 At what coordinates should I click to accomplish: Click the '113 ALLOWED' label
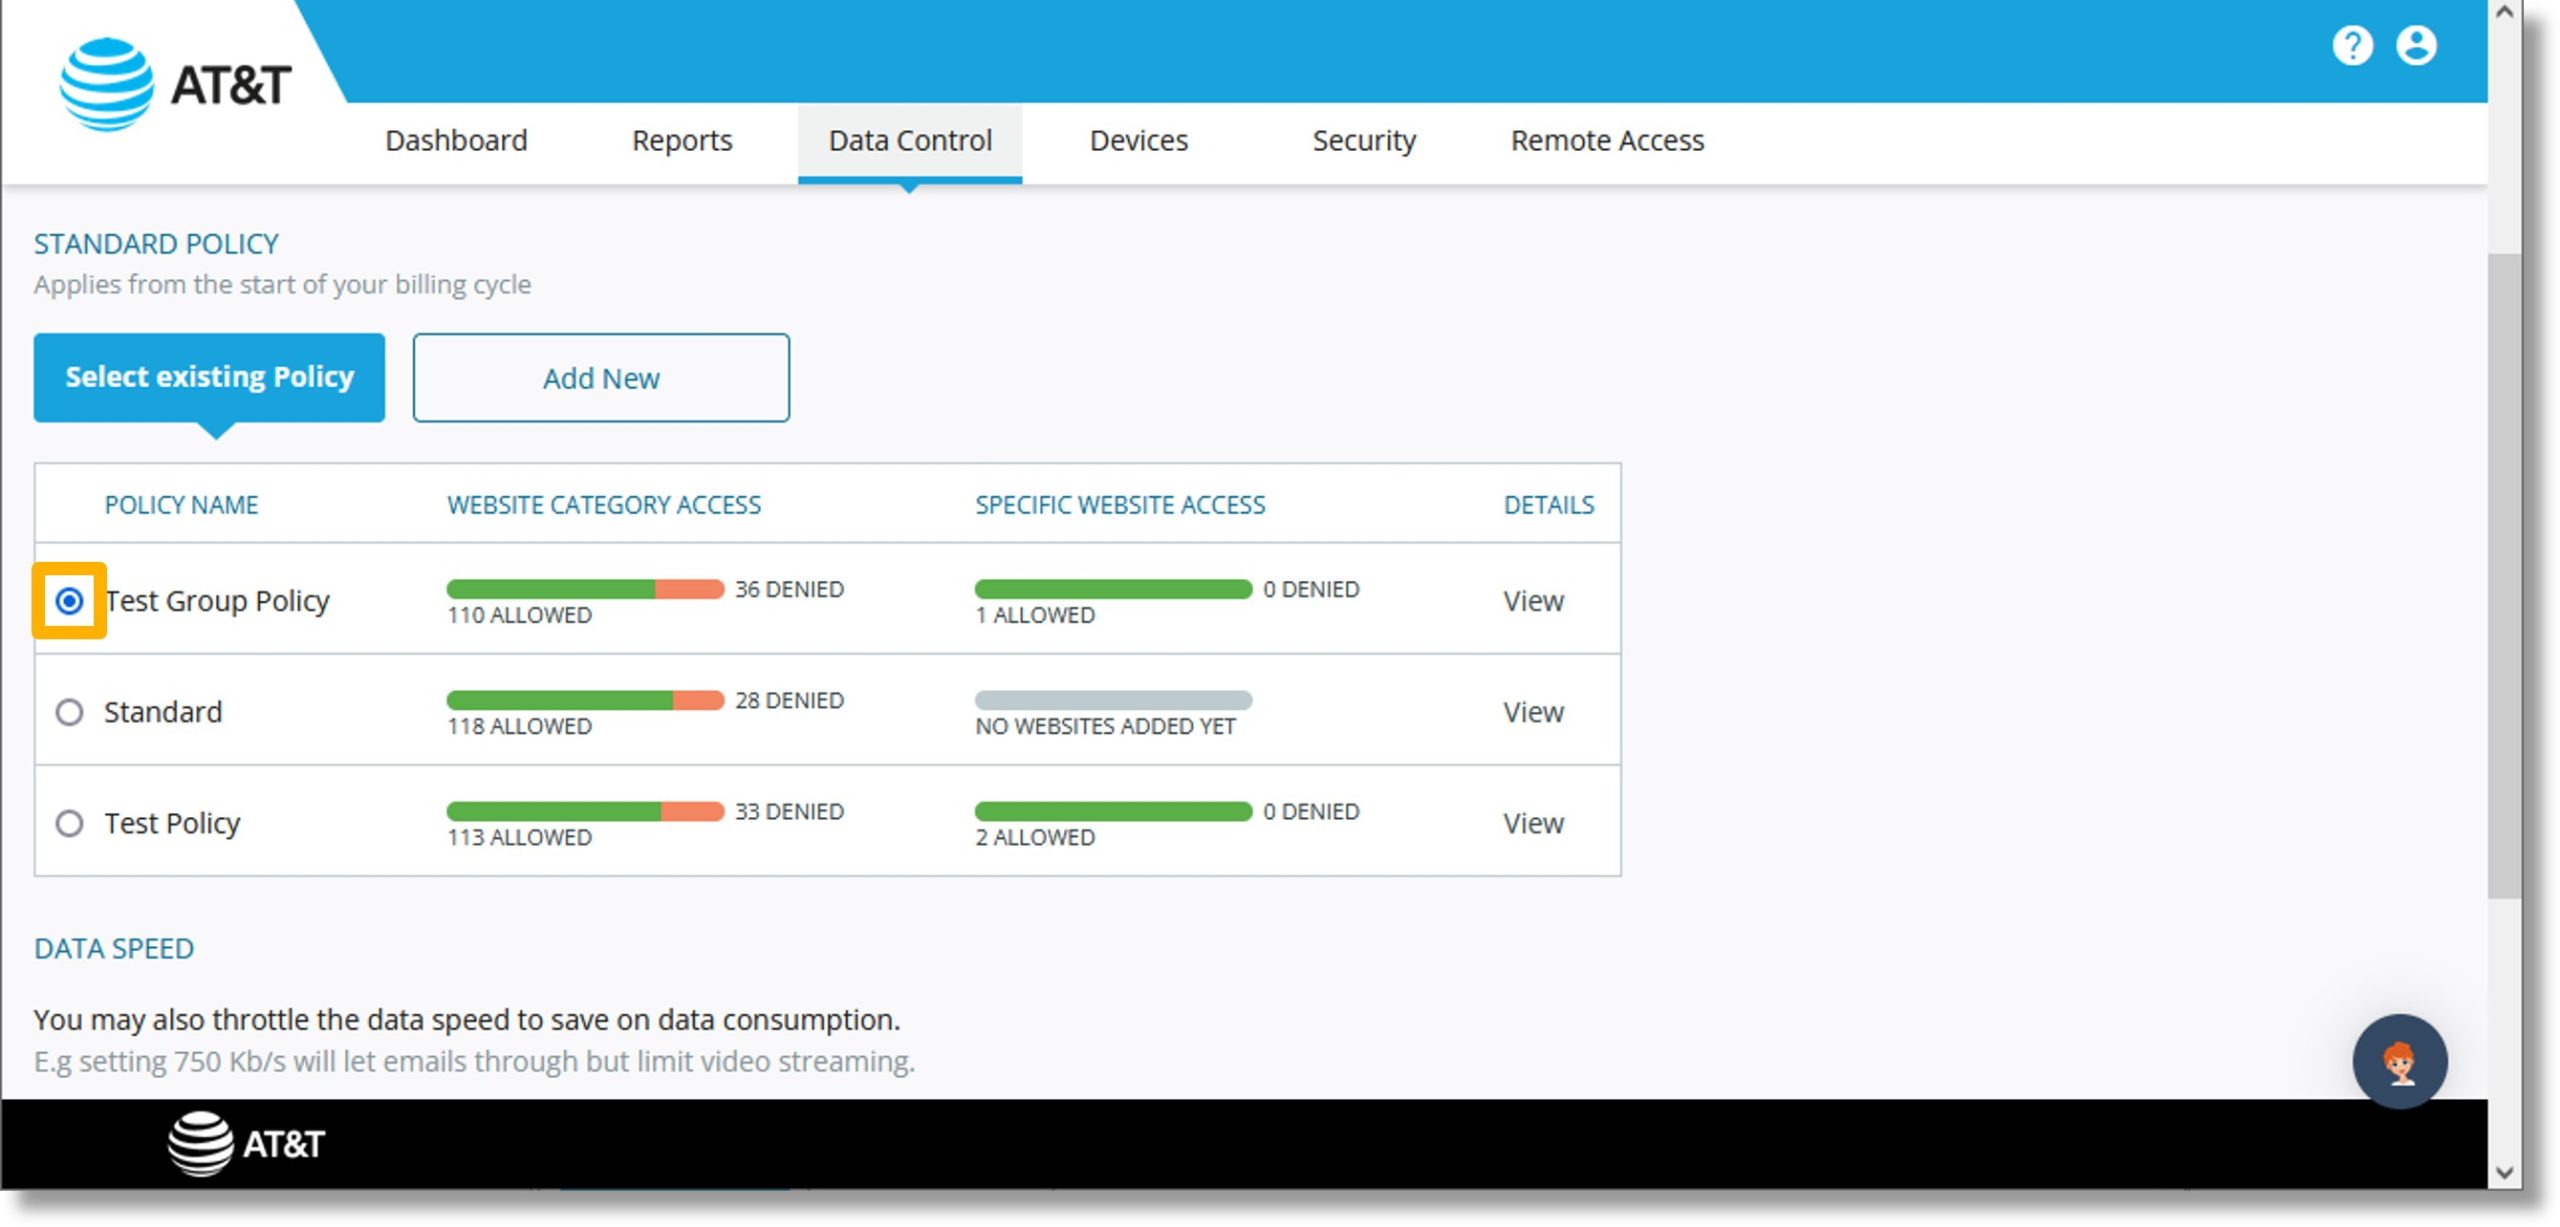point(519,837)
